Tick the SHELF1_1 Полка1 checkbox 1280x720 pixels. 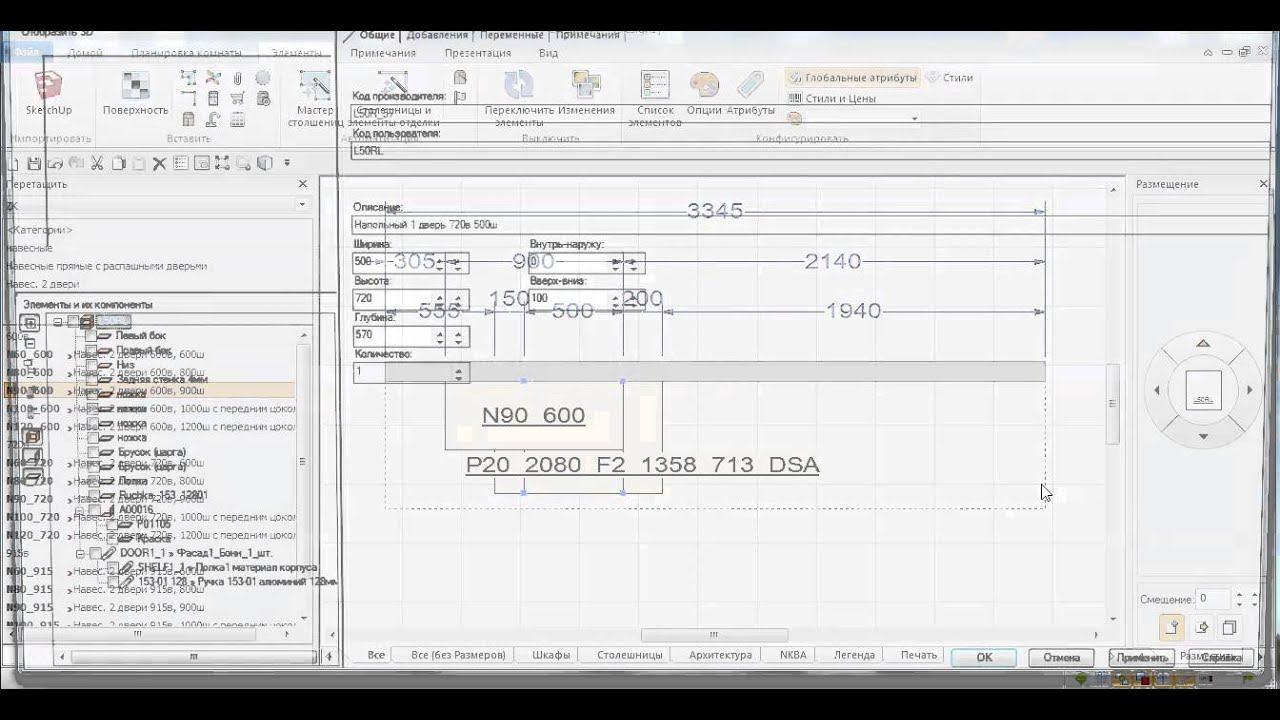point(113,568)
